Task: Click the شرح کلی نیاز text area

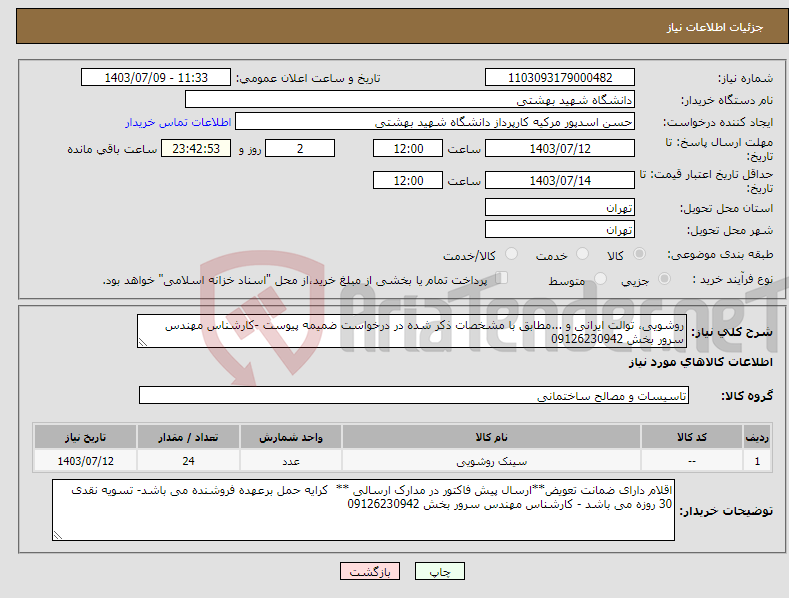Action: pos(412,331)
